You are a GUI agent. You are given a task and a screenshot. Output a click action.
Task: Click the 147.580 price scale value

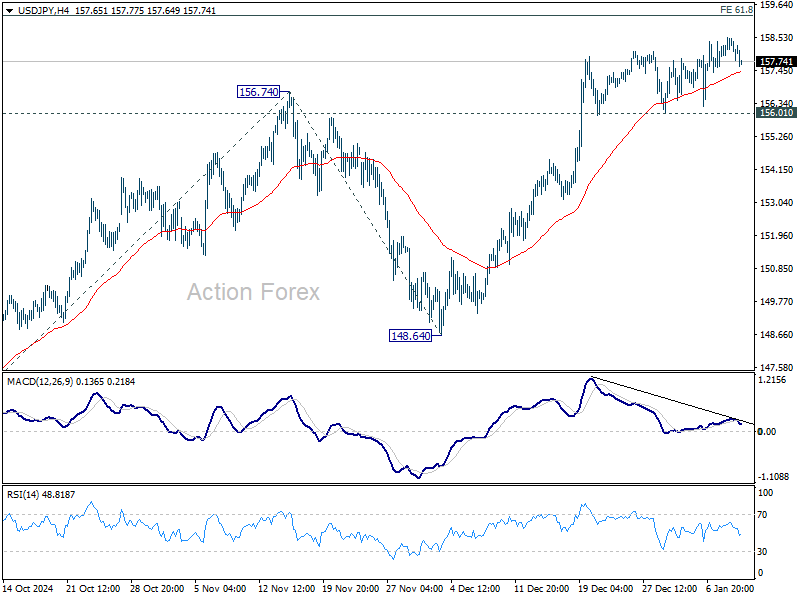776,367
